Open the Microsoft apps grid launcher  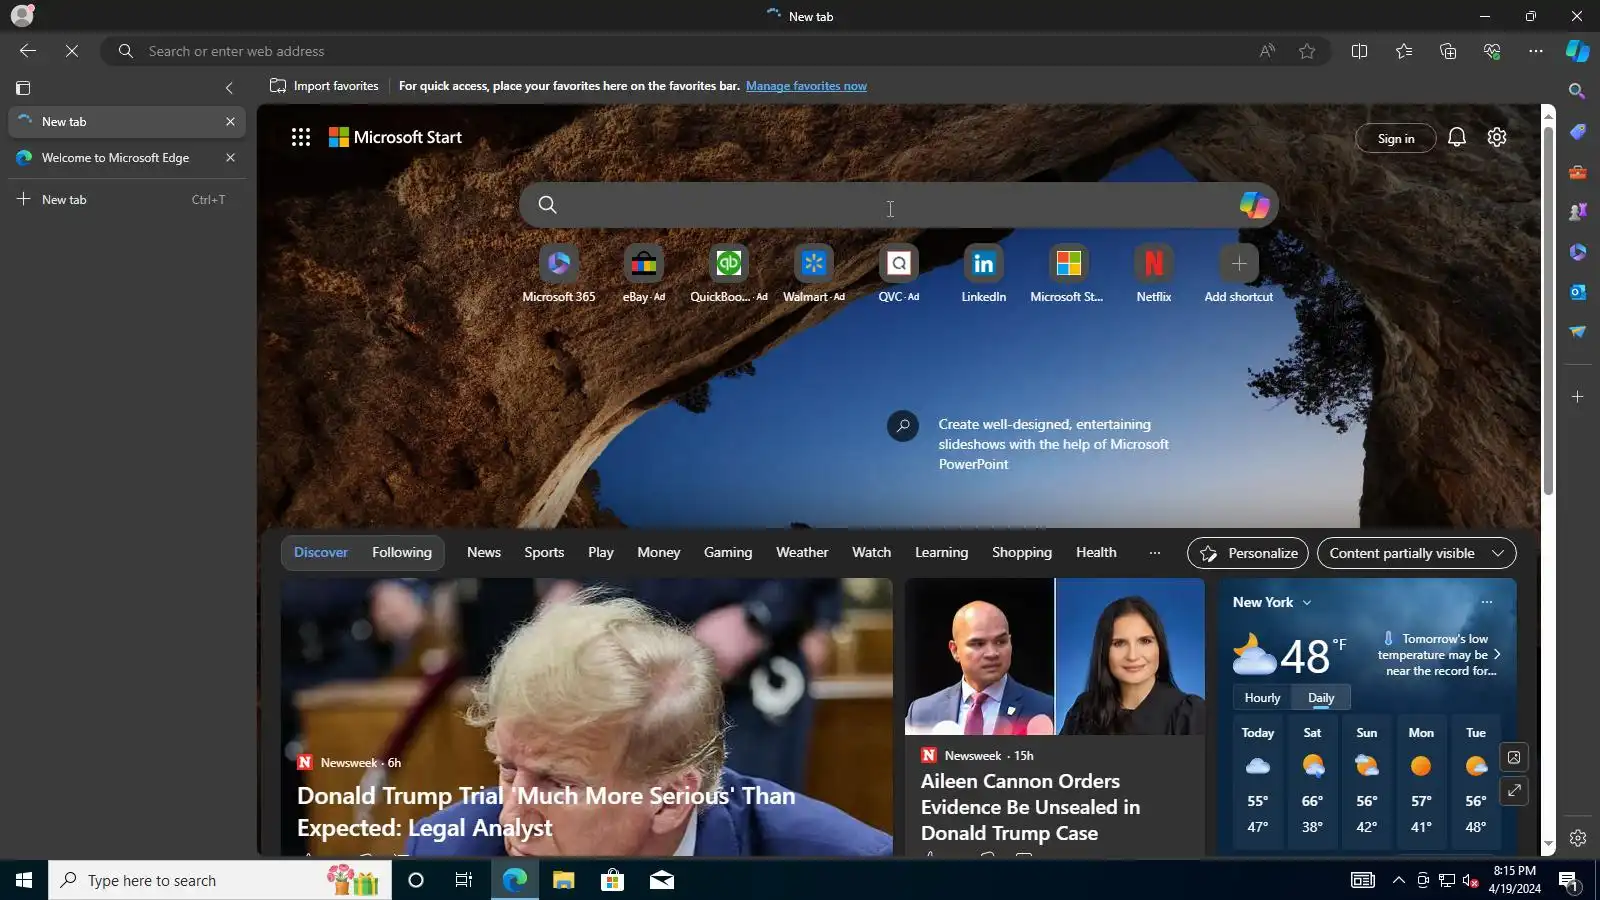[301, 137]
